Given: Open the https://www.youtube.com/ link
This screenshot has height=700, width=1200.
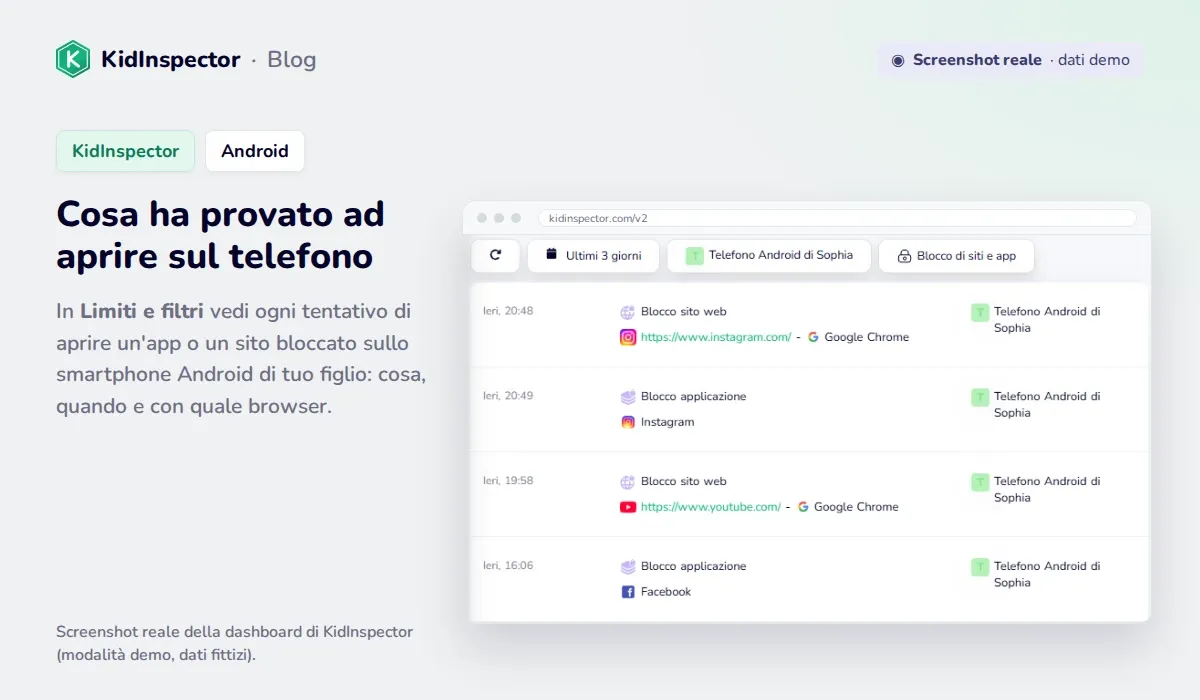Looking at the screenshot, I should coord(711,508).
